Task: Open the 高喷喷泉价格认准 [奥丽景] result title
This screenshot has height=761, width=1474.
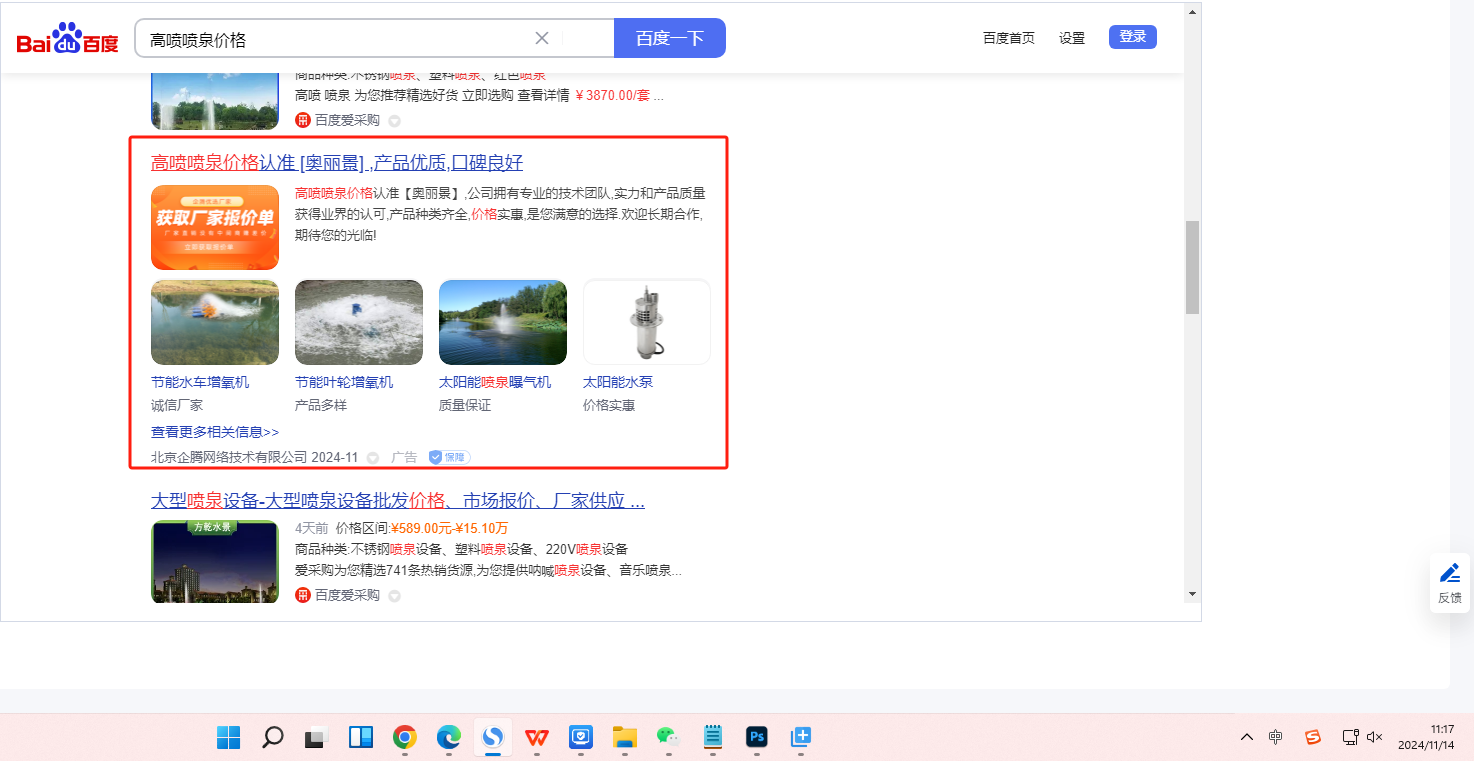Action: [x=337, y=163]
